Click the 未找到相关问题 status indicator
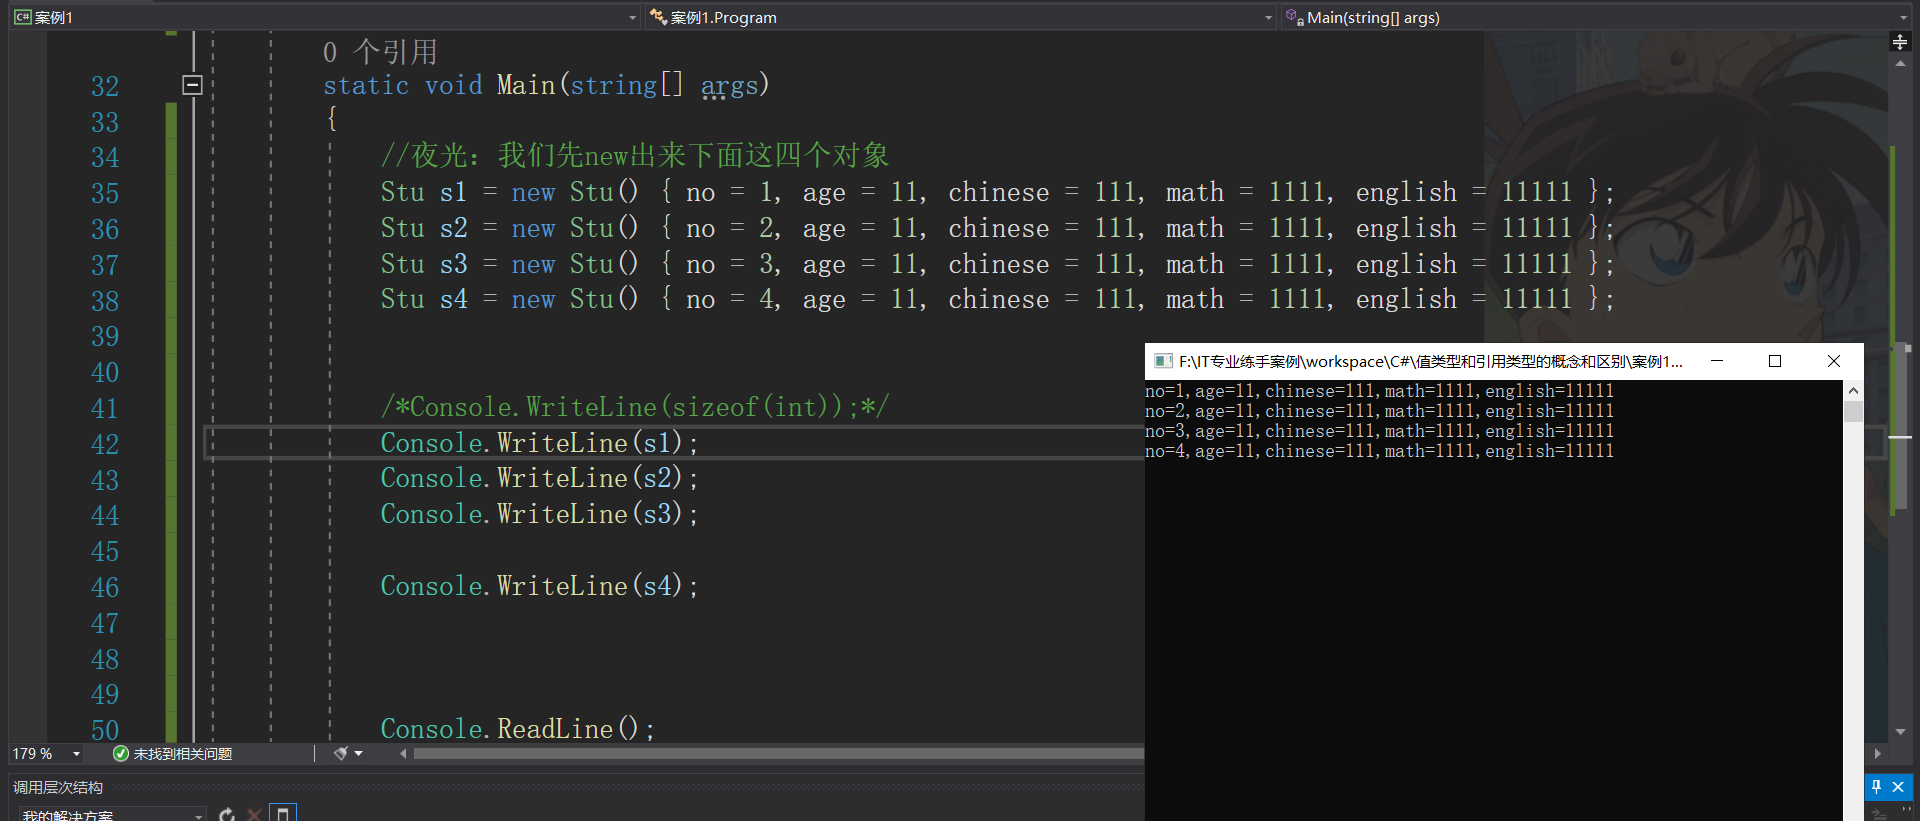Screen dimensions: 1920x821 (x=183, y=753)
